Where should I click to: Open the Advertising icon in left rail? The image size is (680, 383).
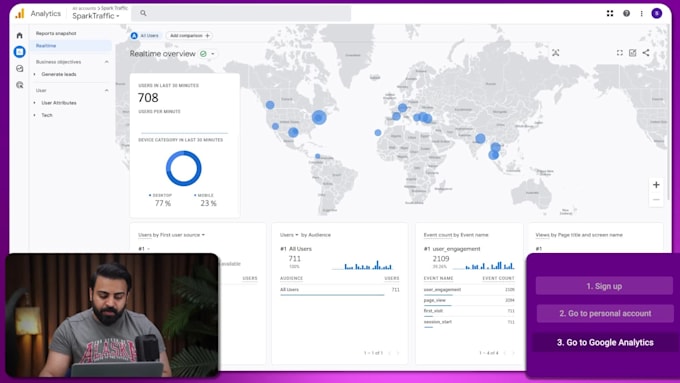coord(20,85)
